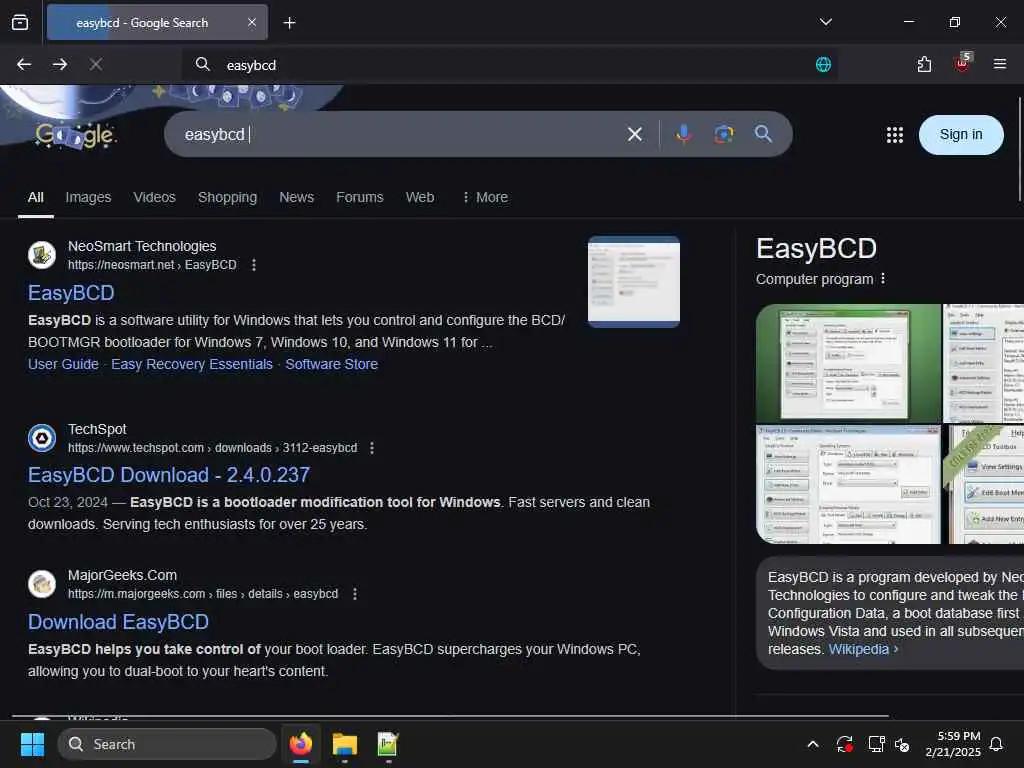This screenshot has width=1024, height=768.
Task: Open green EasyBCD screenshot in knowledge panel
Action: (x=848, y=363)
